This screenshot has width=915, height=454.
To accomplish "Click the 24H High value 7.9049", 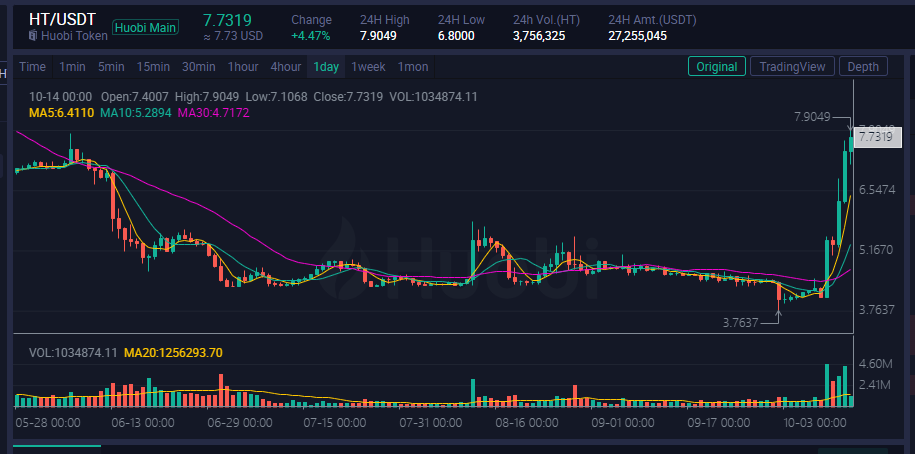I will 378,36.
